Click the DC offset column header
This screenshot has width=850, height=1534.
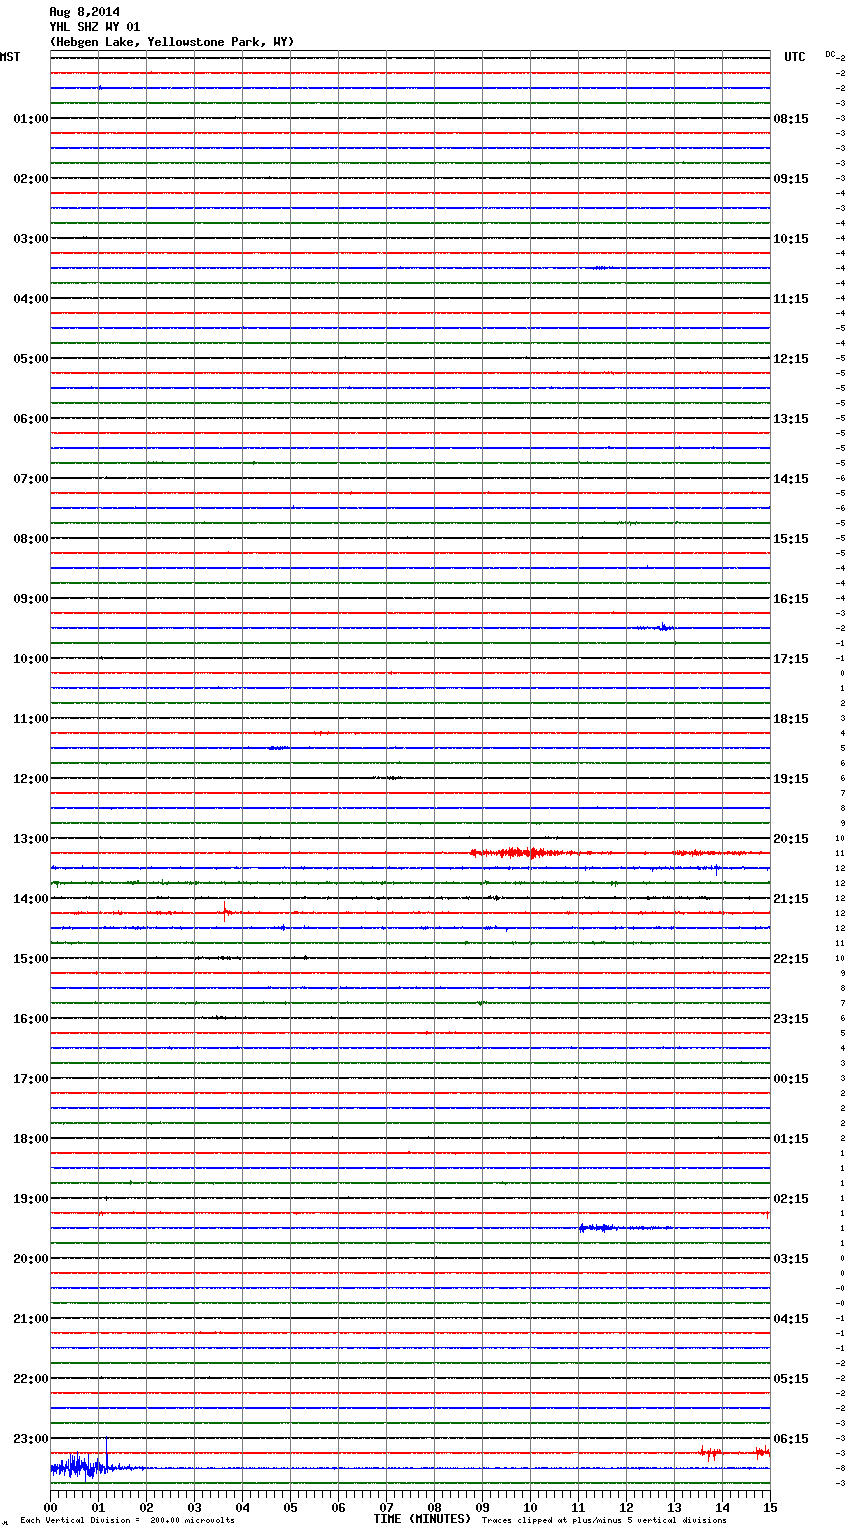pyautogui.click(x=830, y=54)
